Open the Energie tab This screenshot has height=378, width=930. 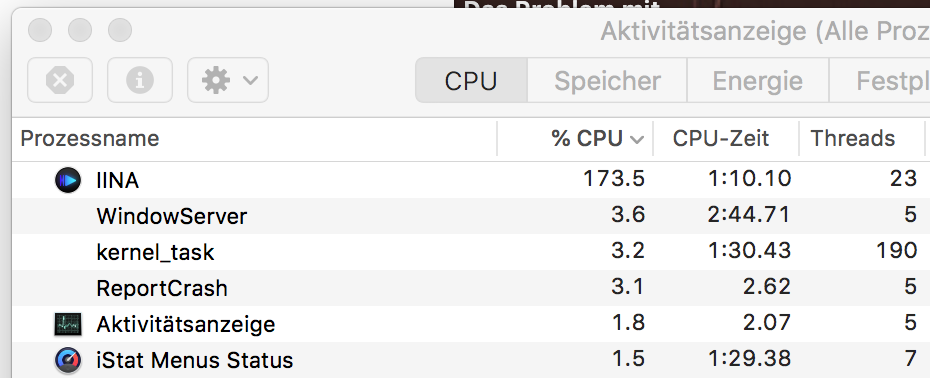(757, 80)
